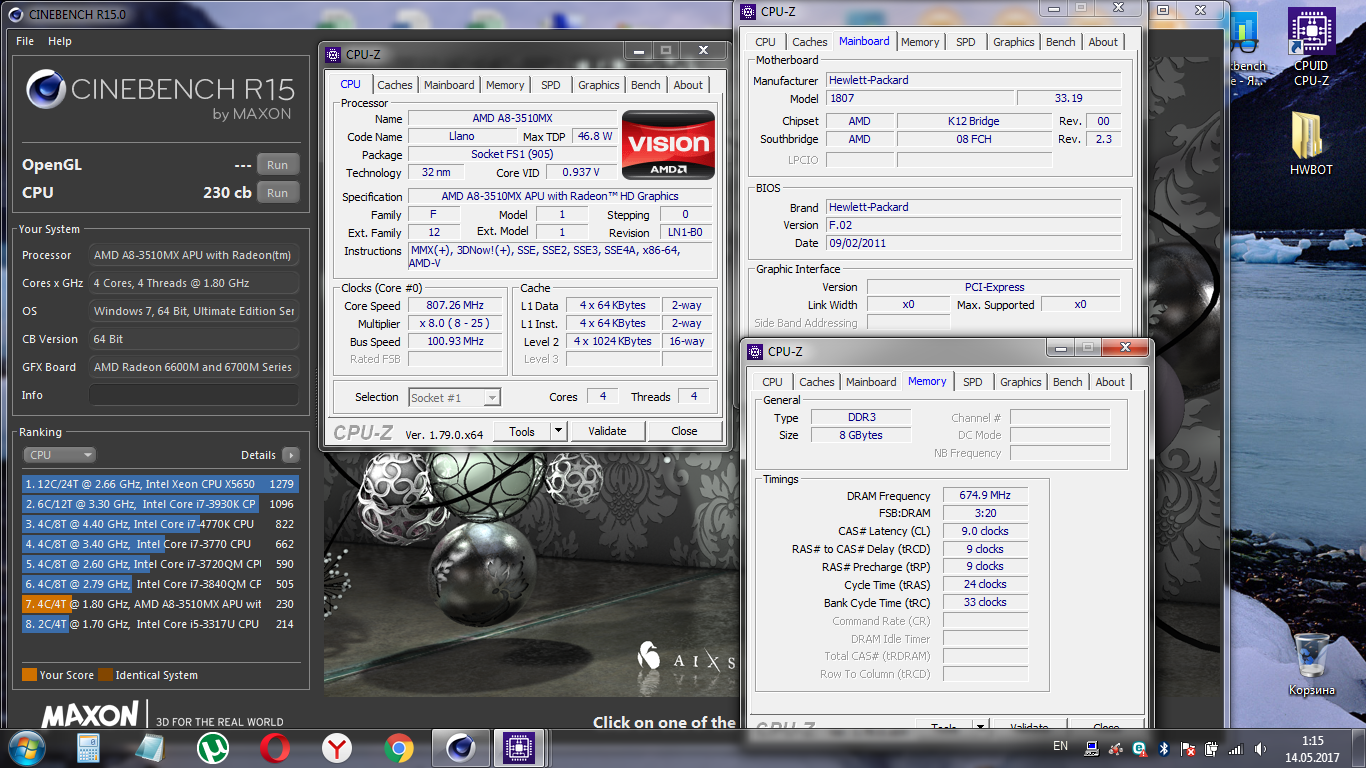Switch to Memory tab in top CPU-Z window

pos(920,42)
